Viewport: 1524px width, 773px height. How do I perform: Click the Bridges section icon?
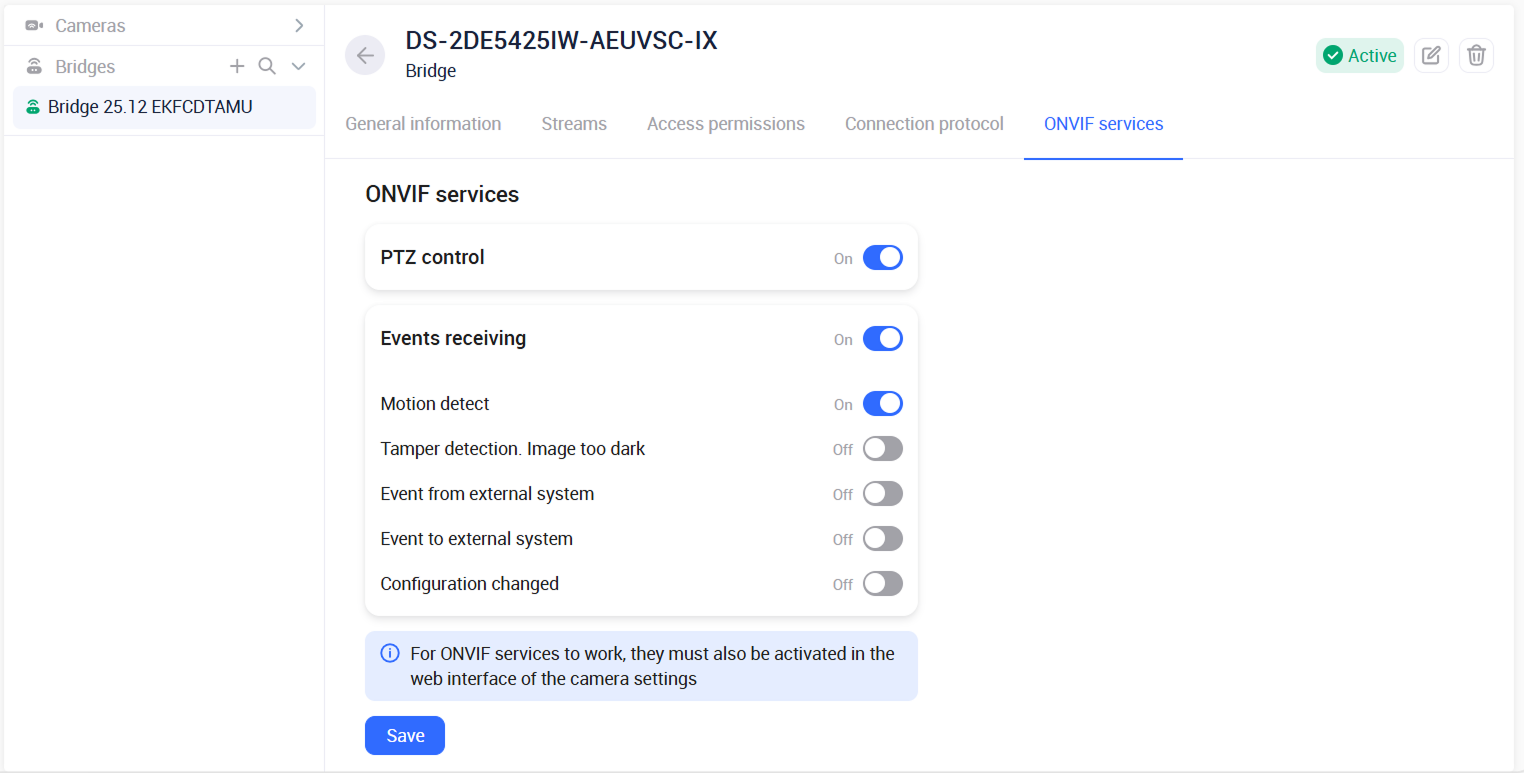point(34,67)
